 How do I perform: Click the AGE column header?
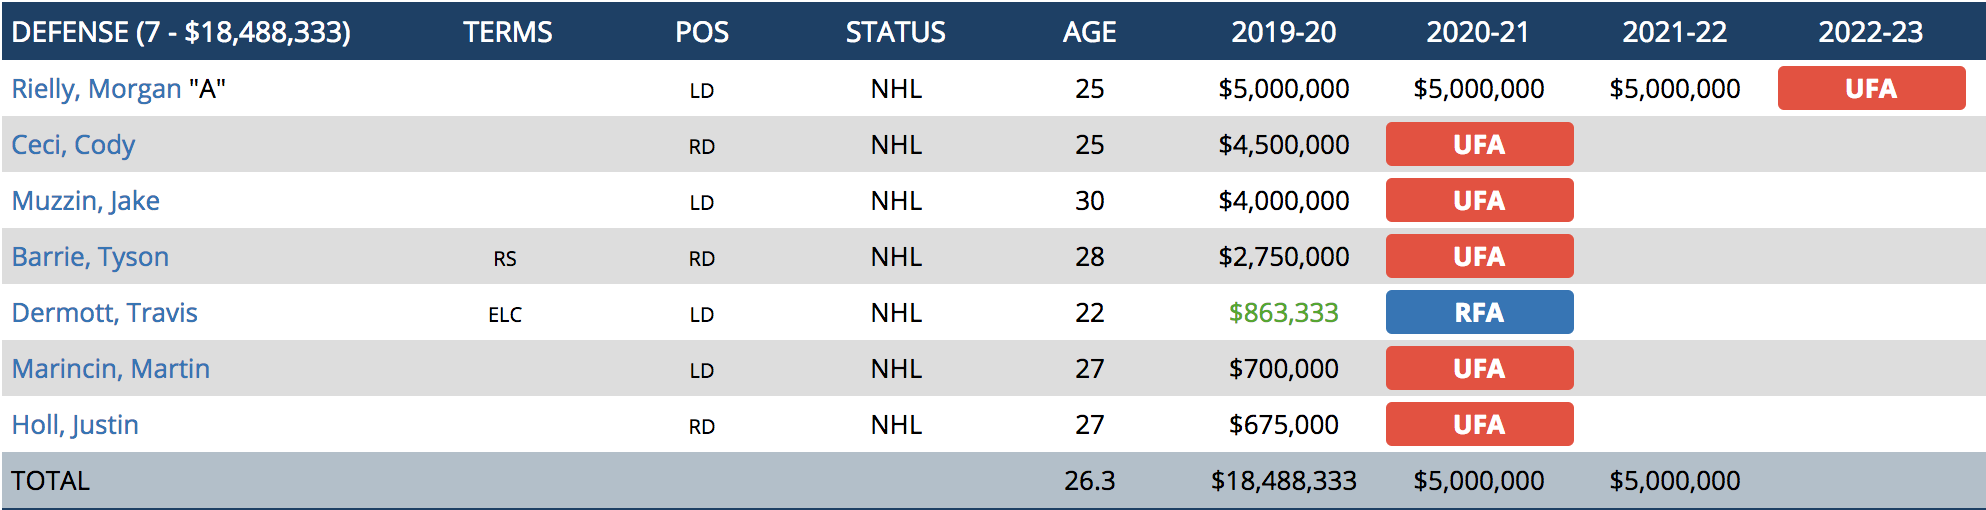pos(1089,32)
